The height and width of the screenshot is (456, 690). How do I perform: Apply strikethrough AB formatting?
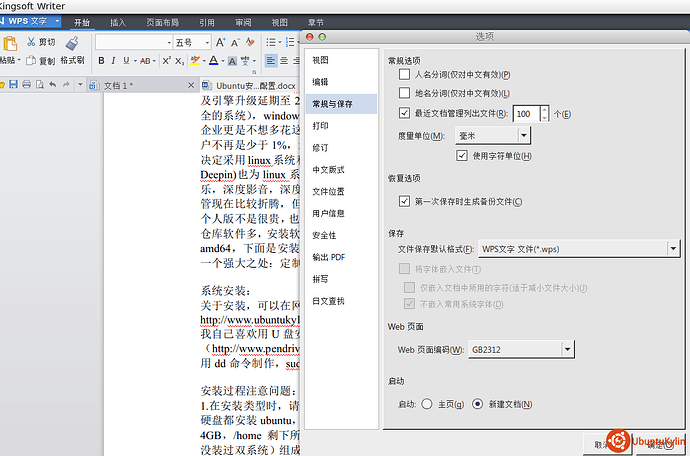(145, 61)
